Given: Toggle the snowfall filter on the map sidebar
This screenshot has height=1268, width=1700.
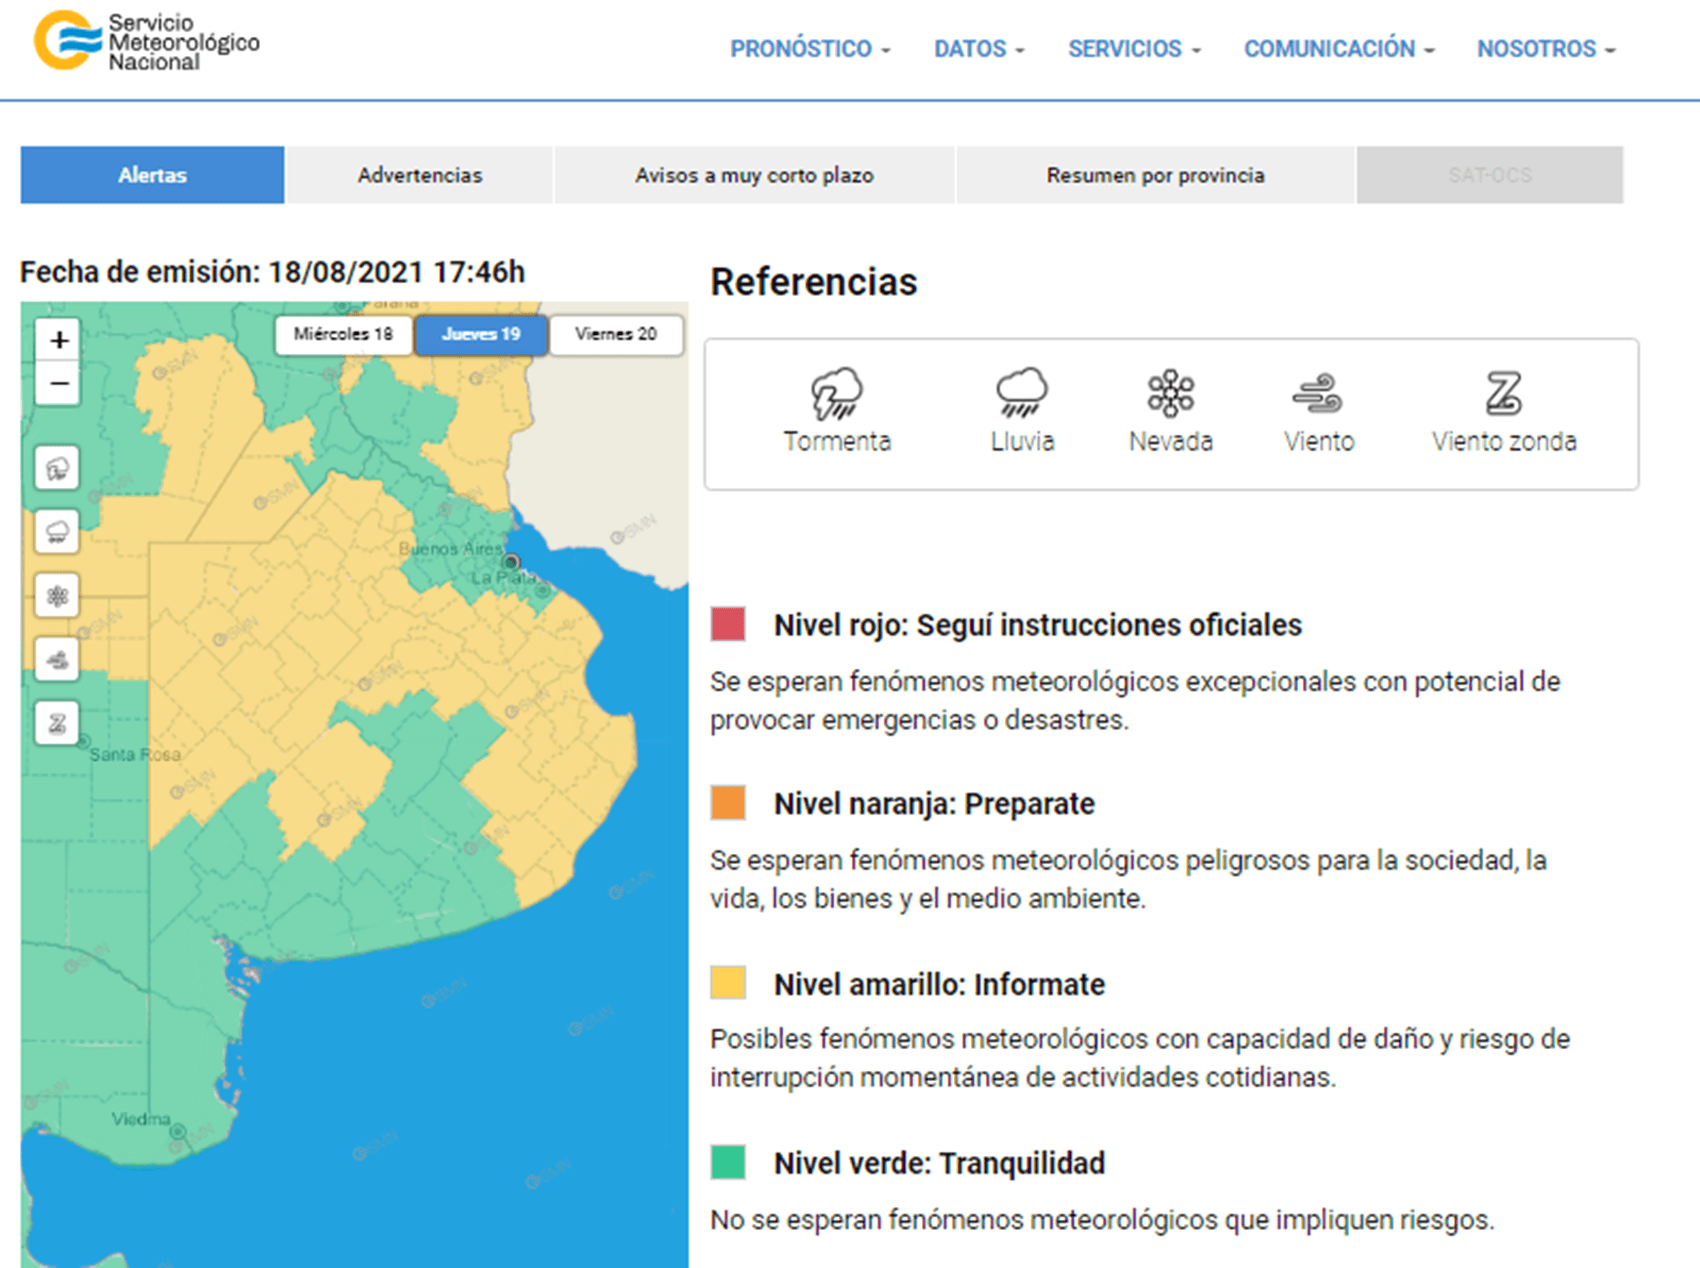Looking at the screenshot, I should click(57, 596).
